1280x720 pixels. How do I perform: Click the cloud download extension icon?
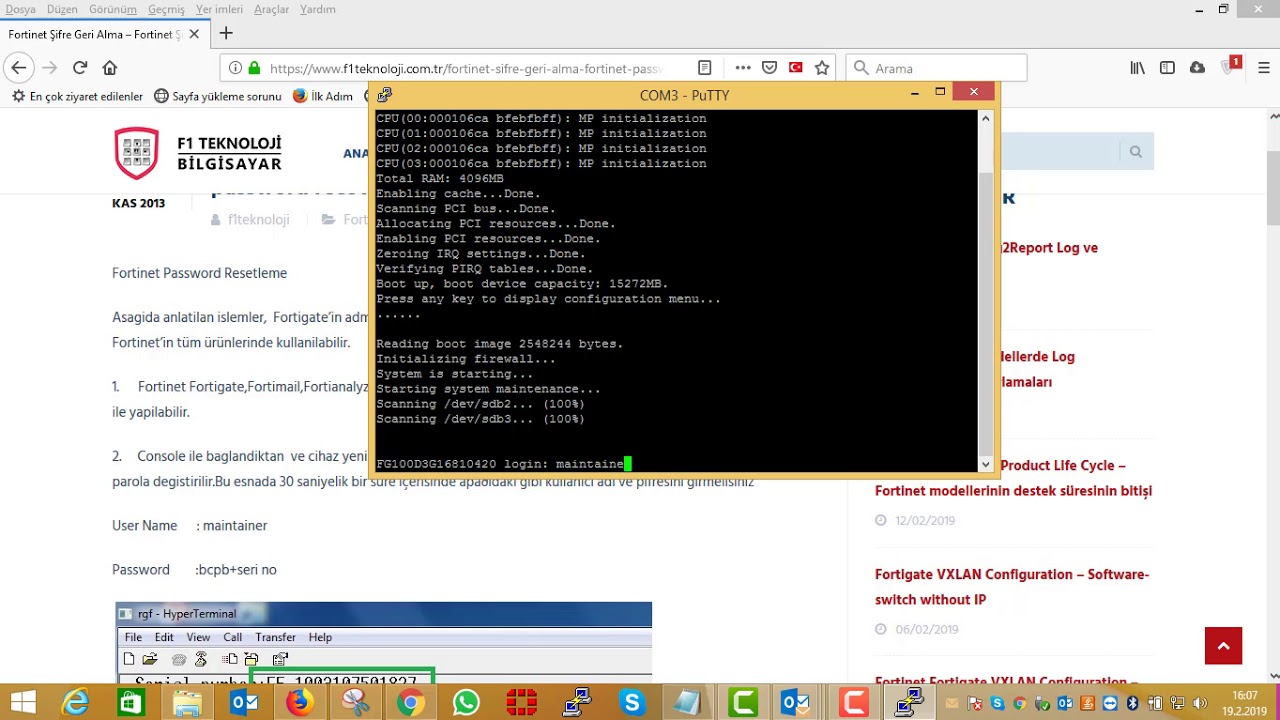point(1197,68)
